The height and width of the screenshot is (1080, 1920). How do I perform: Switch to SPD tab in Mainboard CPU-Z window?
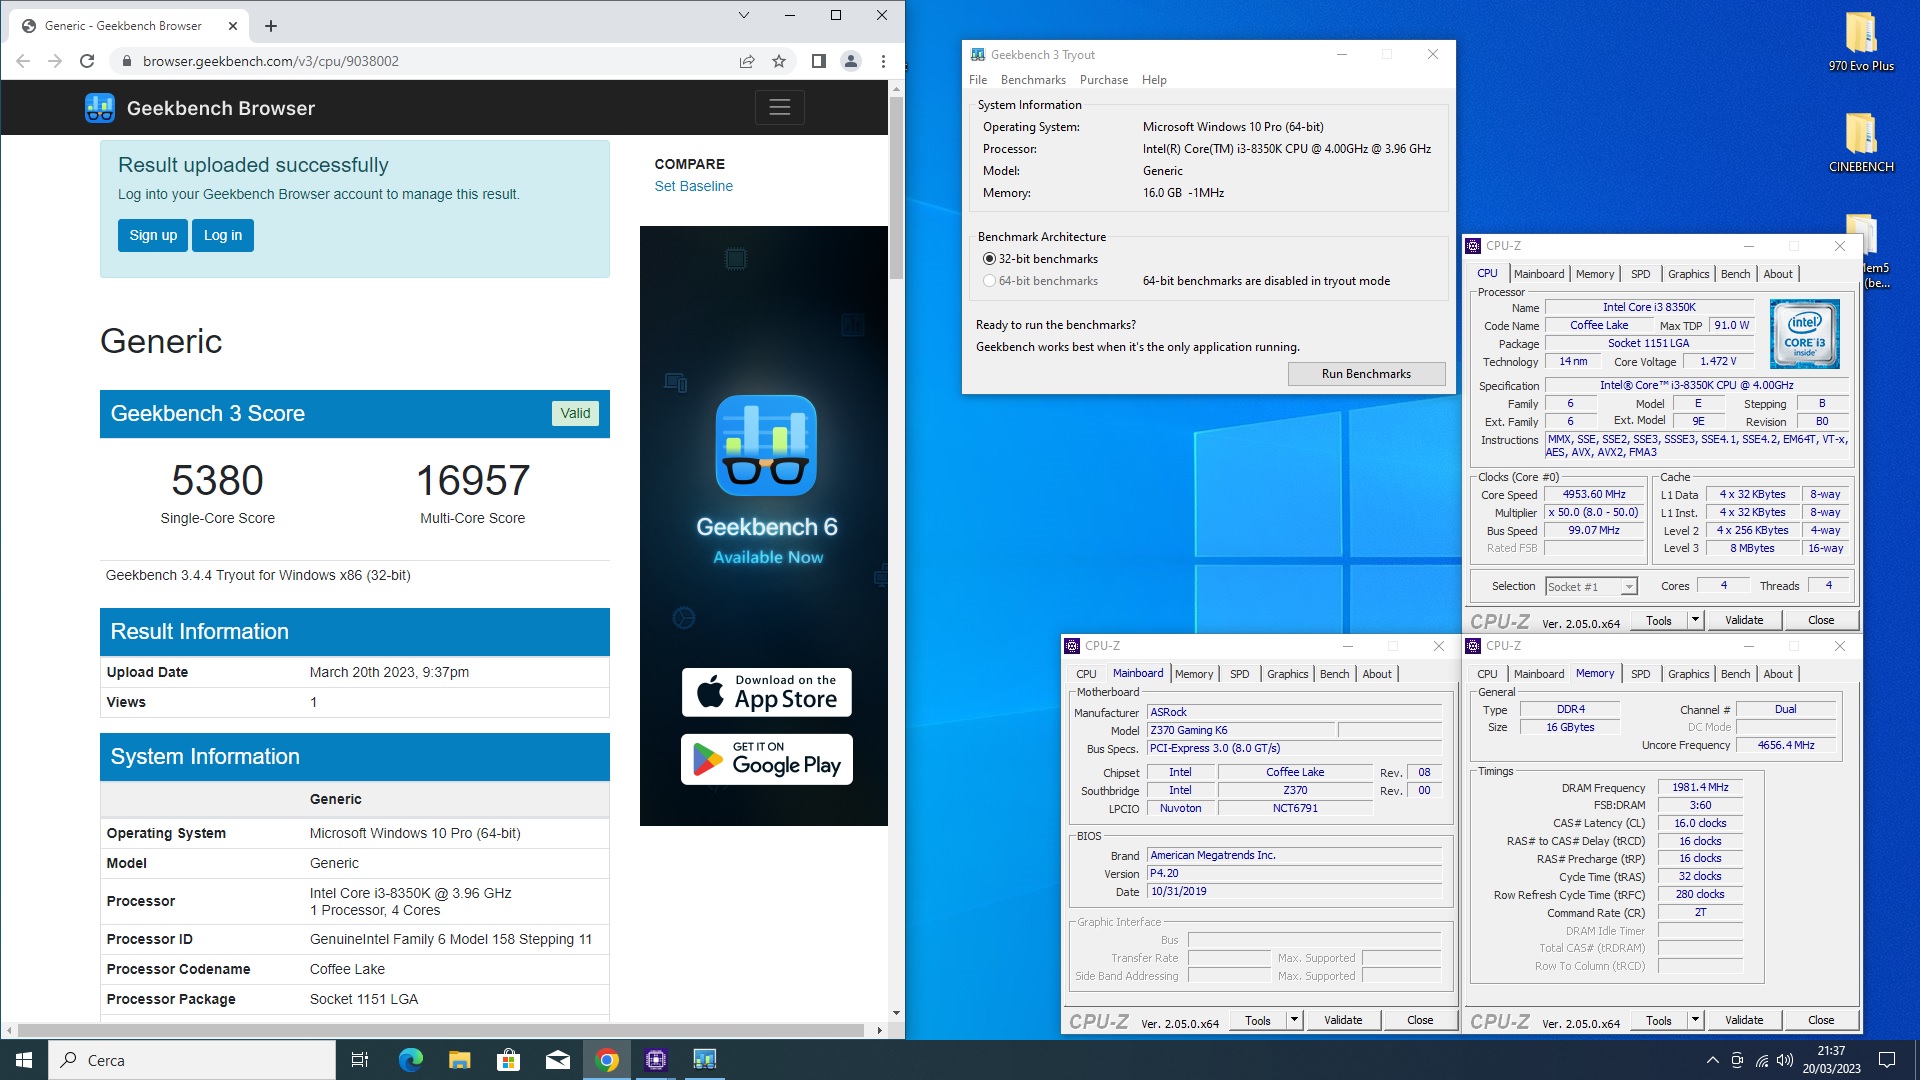1239,674
